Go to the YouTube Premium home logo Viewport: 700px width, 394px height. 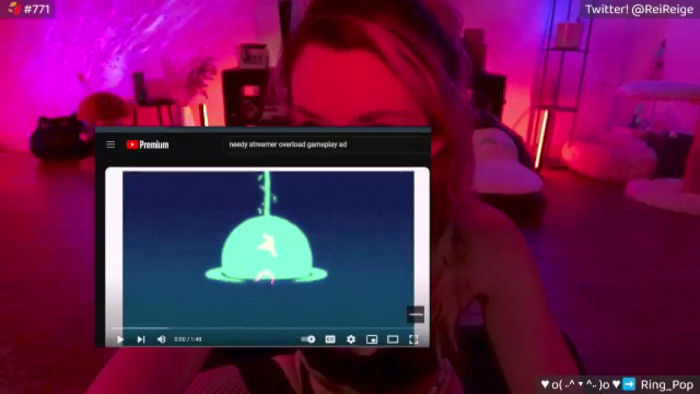pos(148,145)
